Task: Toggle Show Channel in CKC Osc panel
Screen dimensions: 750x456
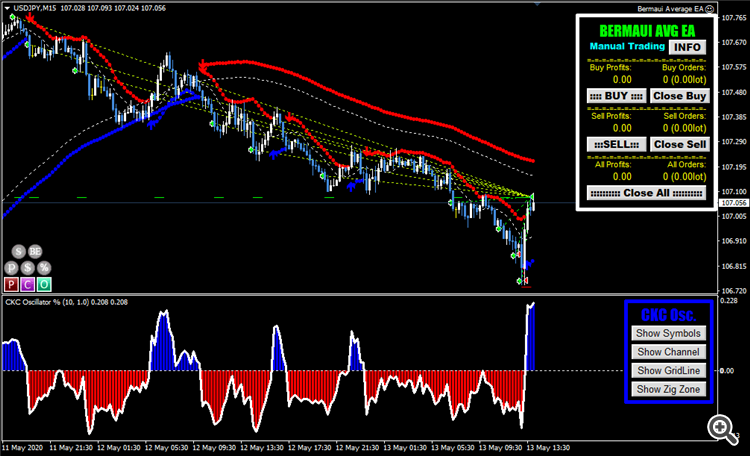Action: [x=668, y=352]
